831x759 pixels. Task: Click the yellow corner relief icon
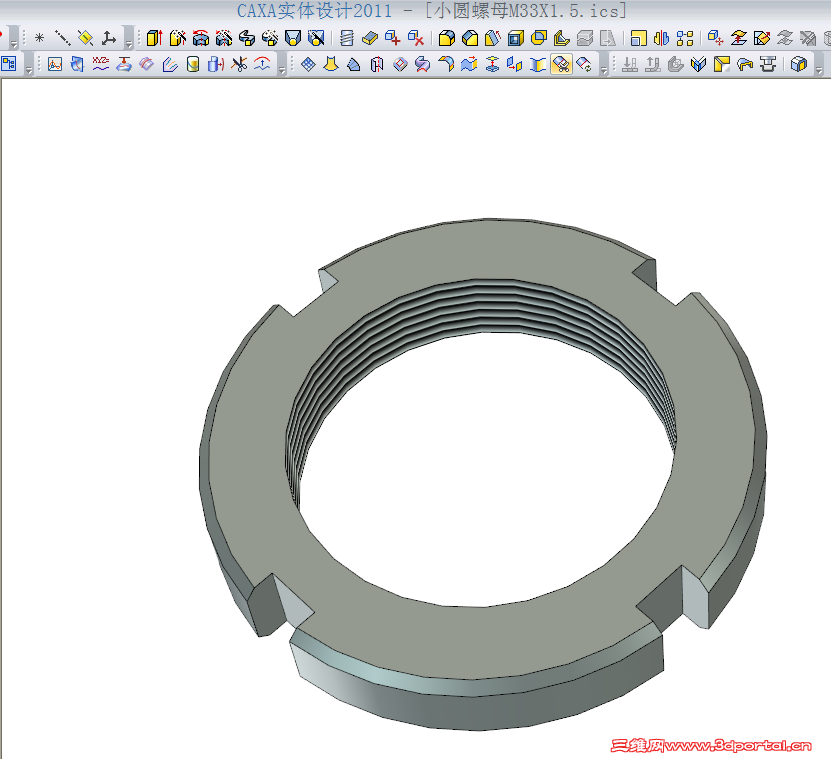pyautogui.click(x=722, y=64)
